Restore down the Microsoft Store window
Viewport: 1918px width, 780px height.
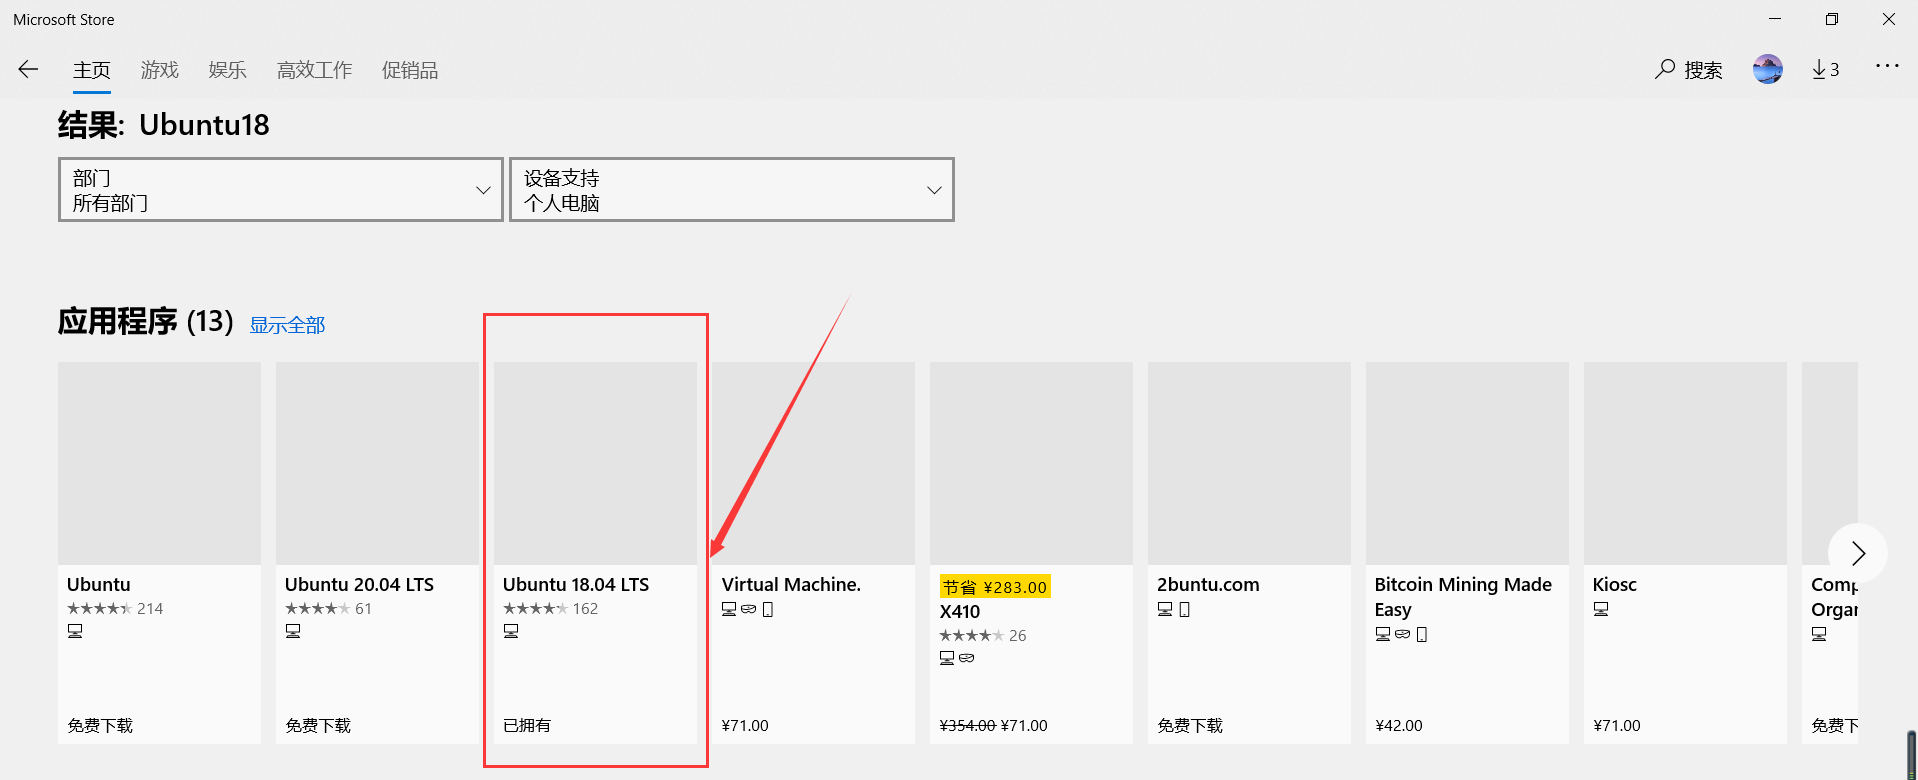tap(1832, 19)
